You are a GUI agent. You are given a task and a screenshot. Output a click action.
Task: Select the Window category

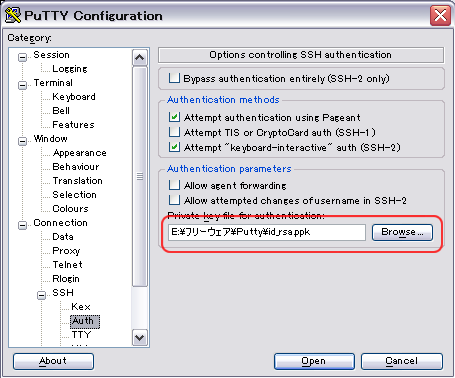(50, 139)
